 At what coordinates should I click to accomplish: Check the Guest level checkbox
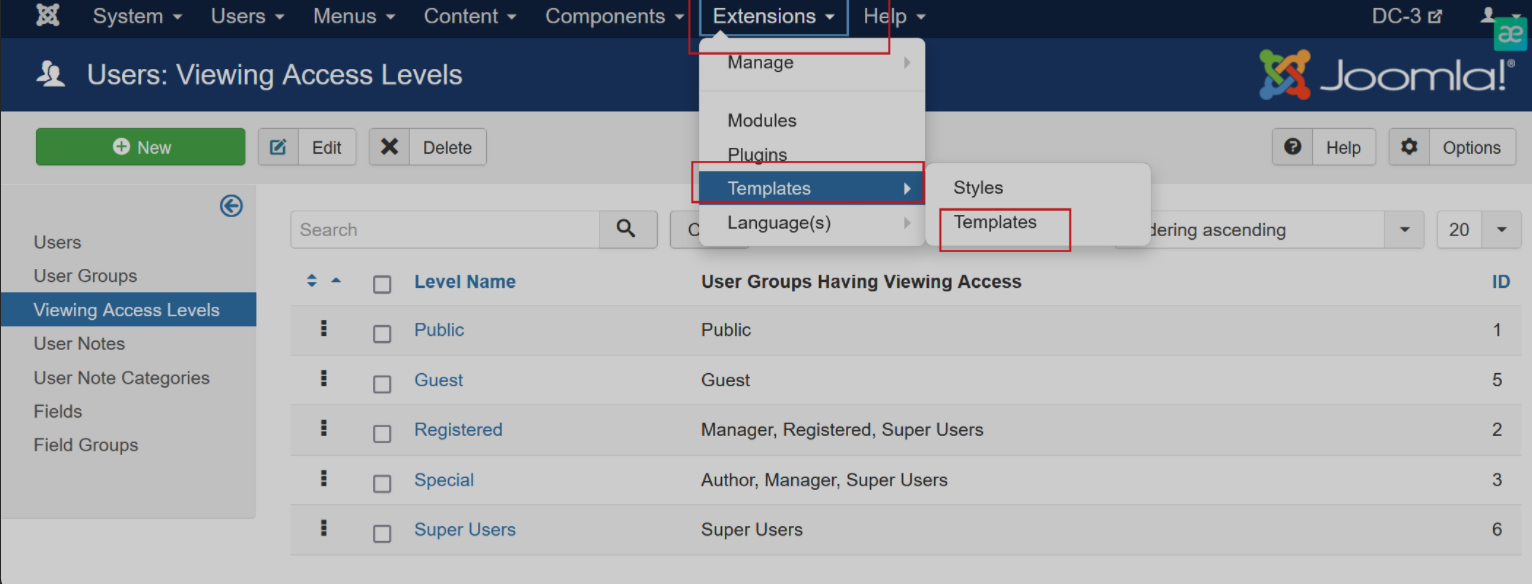[x=382, y=383]
